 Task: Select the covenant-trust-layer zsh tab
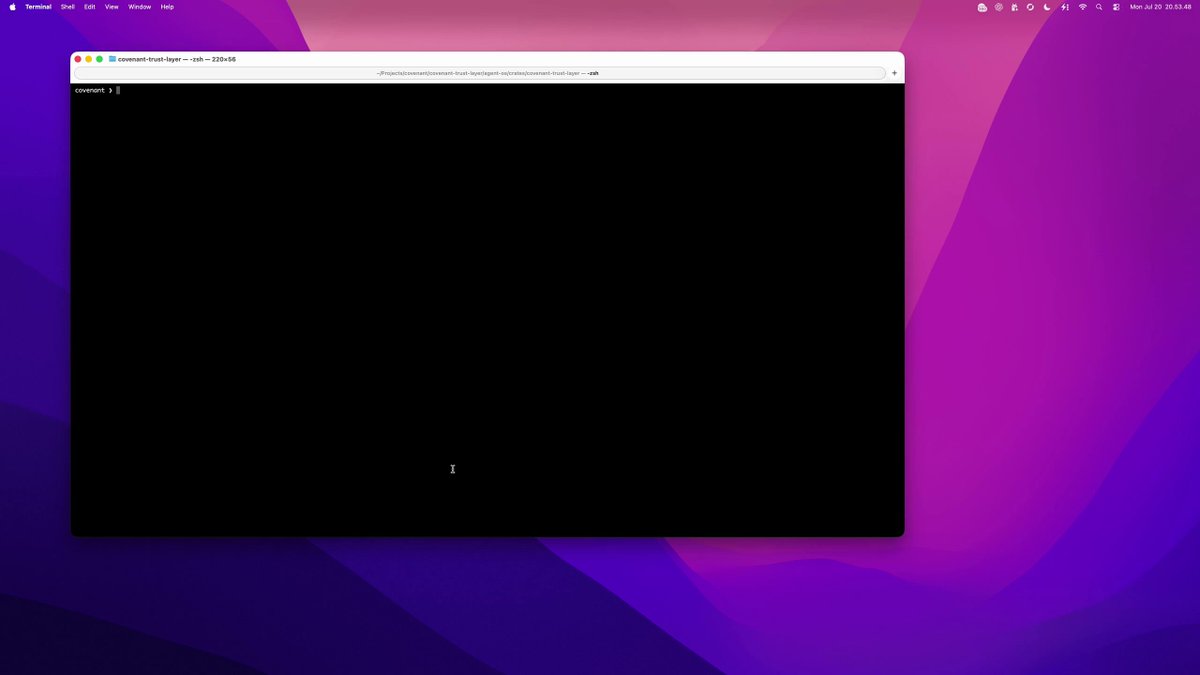[480, 73]
